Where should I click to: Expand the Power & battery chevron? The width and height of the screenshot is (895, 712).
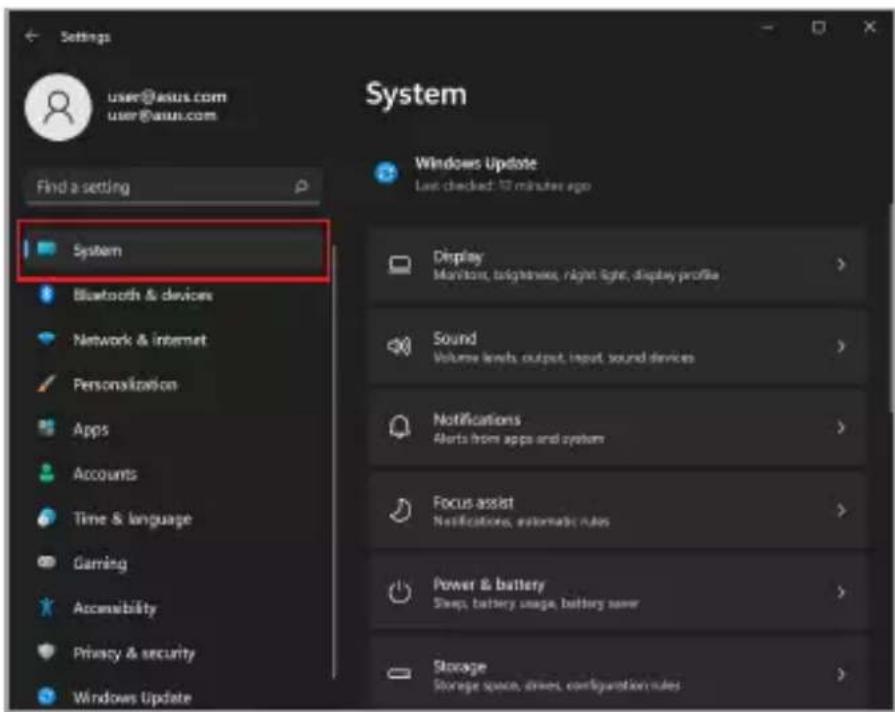coord(841,592)
